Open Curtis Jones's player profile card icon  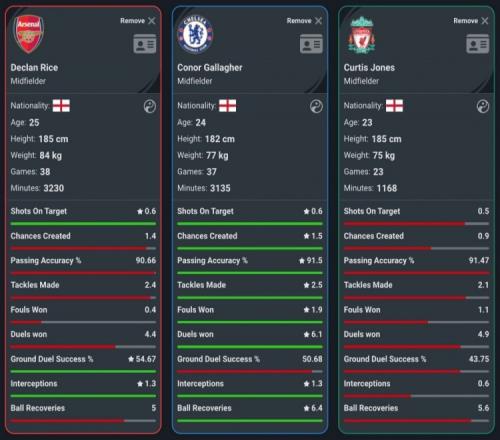click(x=478, y=44)
